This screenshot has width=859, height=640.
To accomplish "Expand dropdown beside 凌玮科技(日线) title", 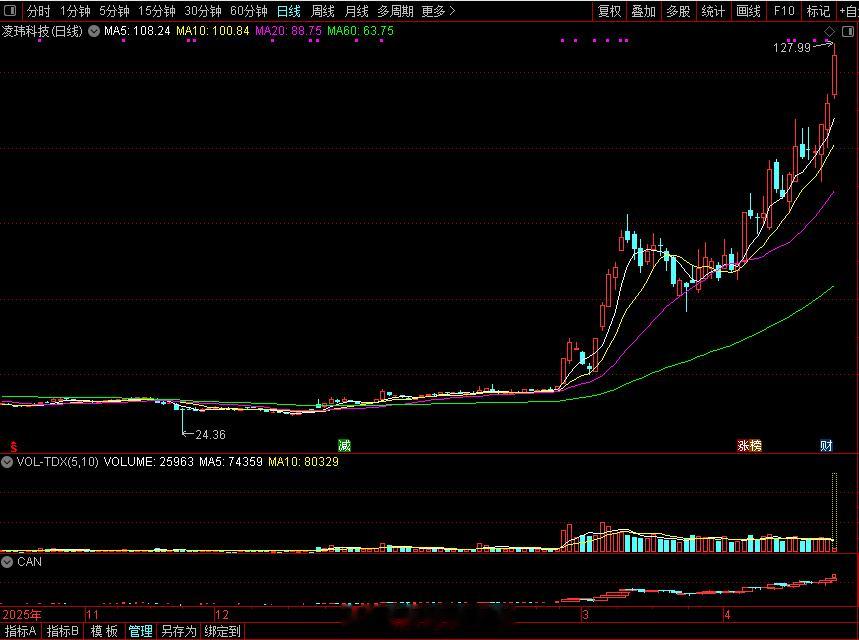I will [94, 31].
